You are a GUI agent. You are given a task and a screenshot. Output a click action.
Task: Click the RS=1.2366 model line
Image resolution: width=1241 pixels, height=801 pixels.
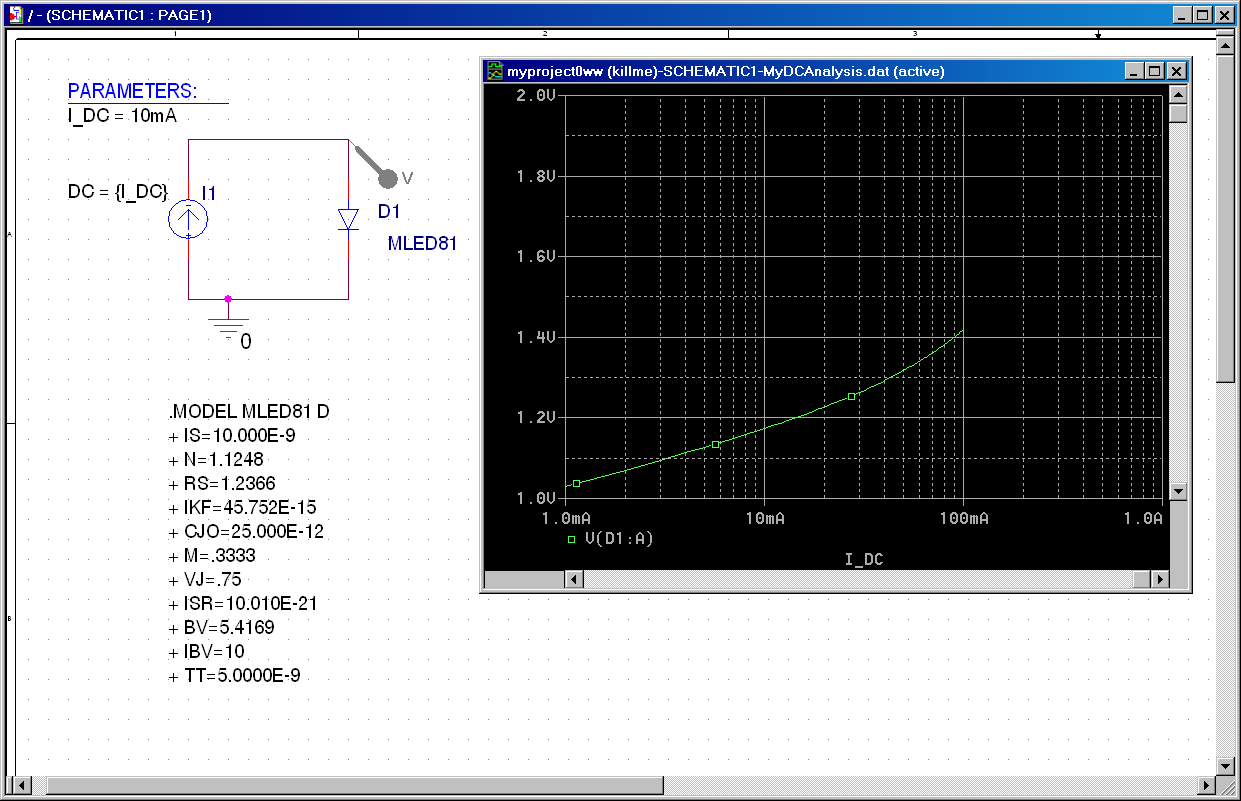222,484
